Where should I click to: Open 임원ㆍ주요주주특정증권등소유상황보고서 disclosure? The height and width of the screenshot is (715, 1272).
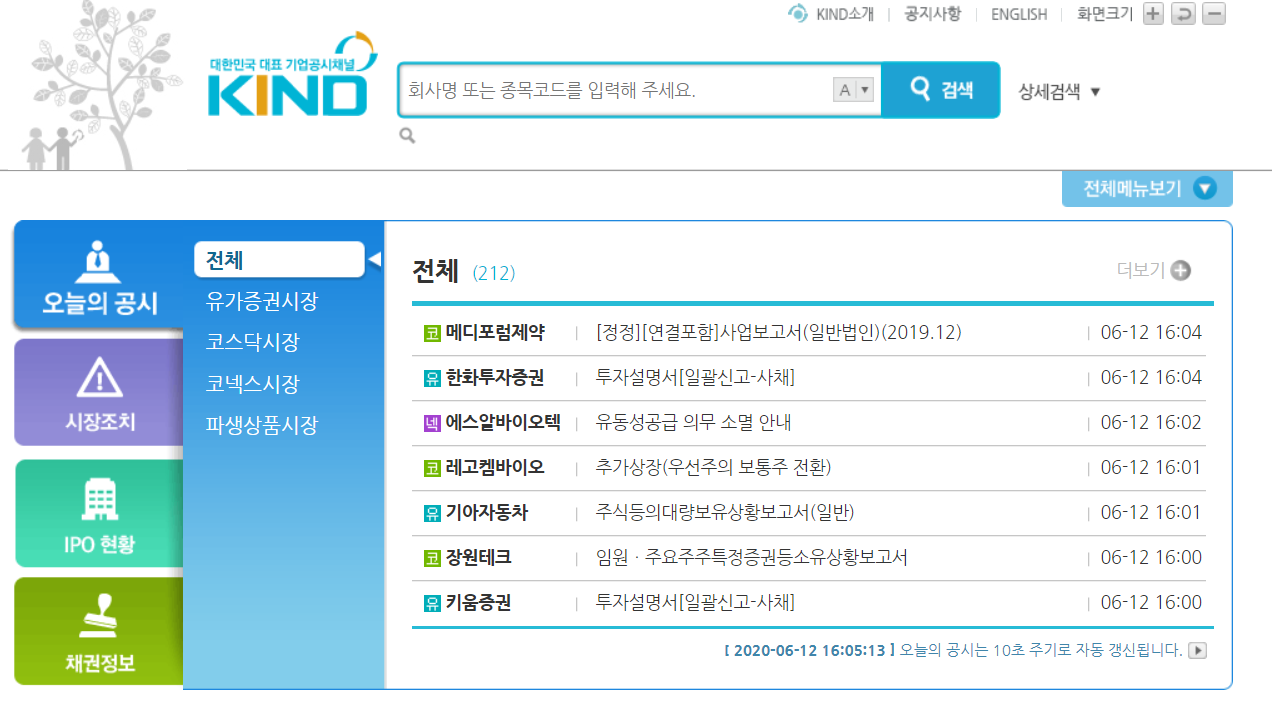coord(751,558)
